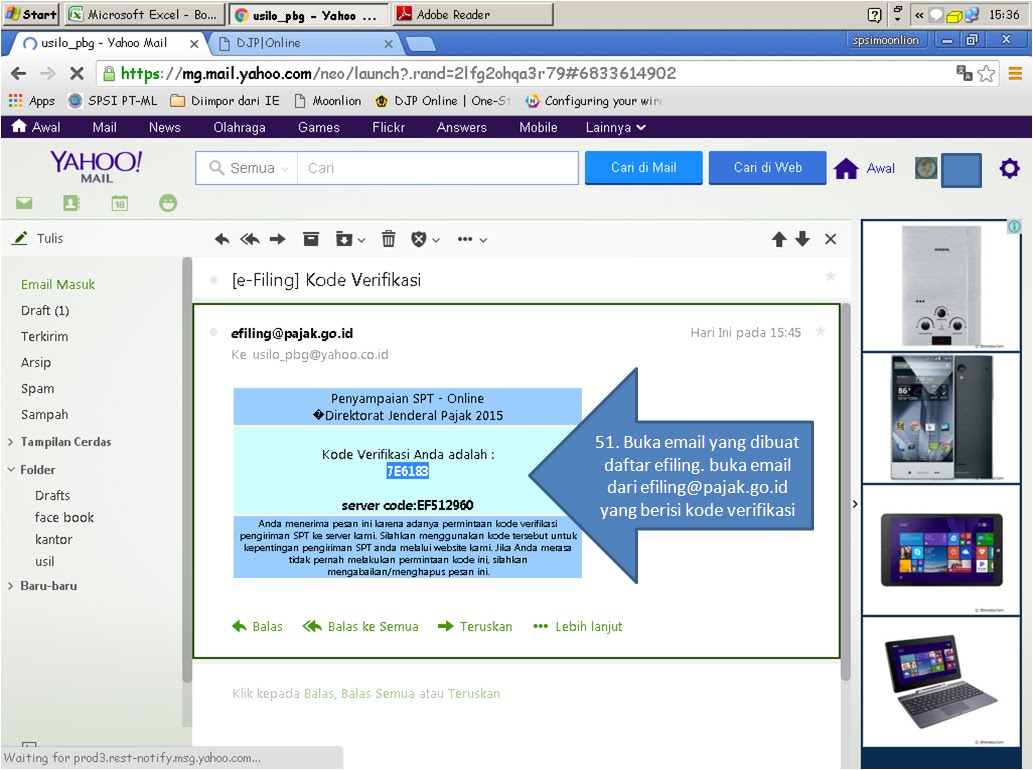Click the Forward arrow icon in mail toolbar
Viewport: 1033px width, 770px height.
[x=277, y=239]
